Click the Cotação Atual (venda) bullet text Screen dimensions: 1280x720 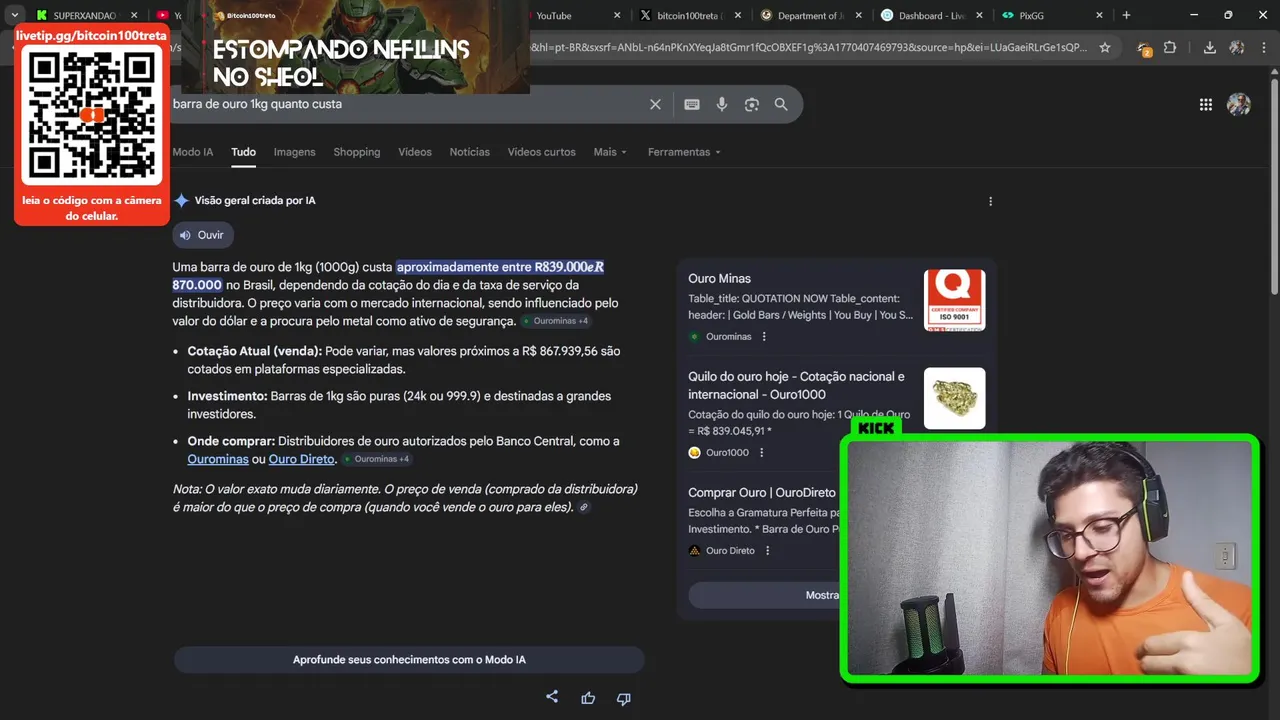[x=404, y=360]
